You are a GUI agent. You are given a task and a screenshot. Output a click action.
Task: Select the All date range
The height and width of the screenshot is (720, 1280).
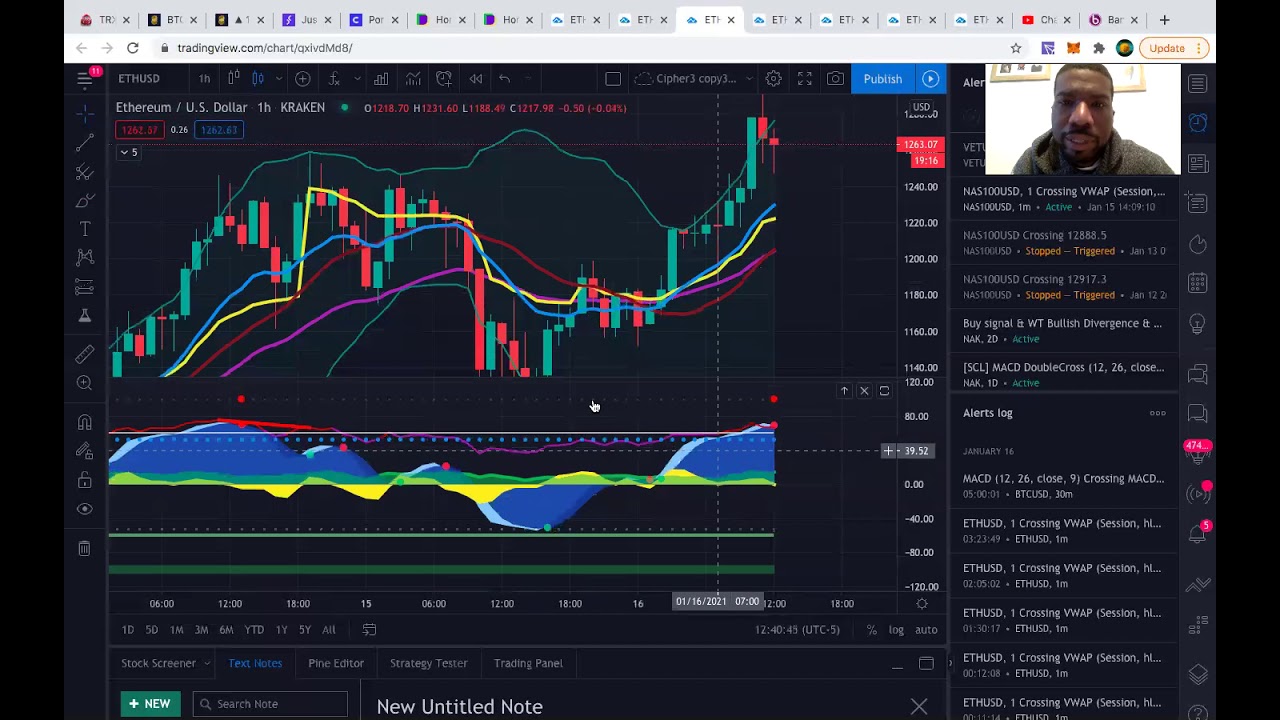pyautogui.click(x=329, y=629)
